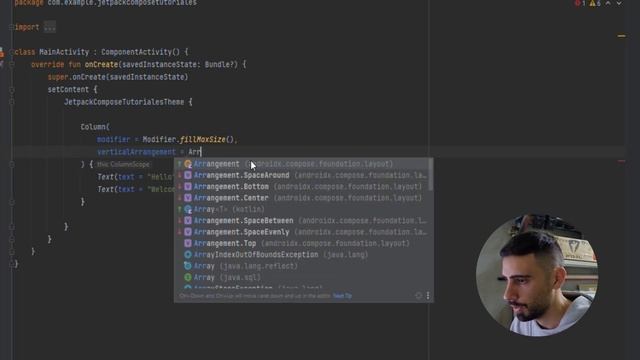This screenshot has height=360, width=640.
Task: Jump to red error marker in error stripe
Action: click(x=622, y=161)
